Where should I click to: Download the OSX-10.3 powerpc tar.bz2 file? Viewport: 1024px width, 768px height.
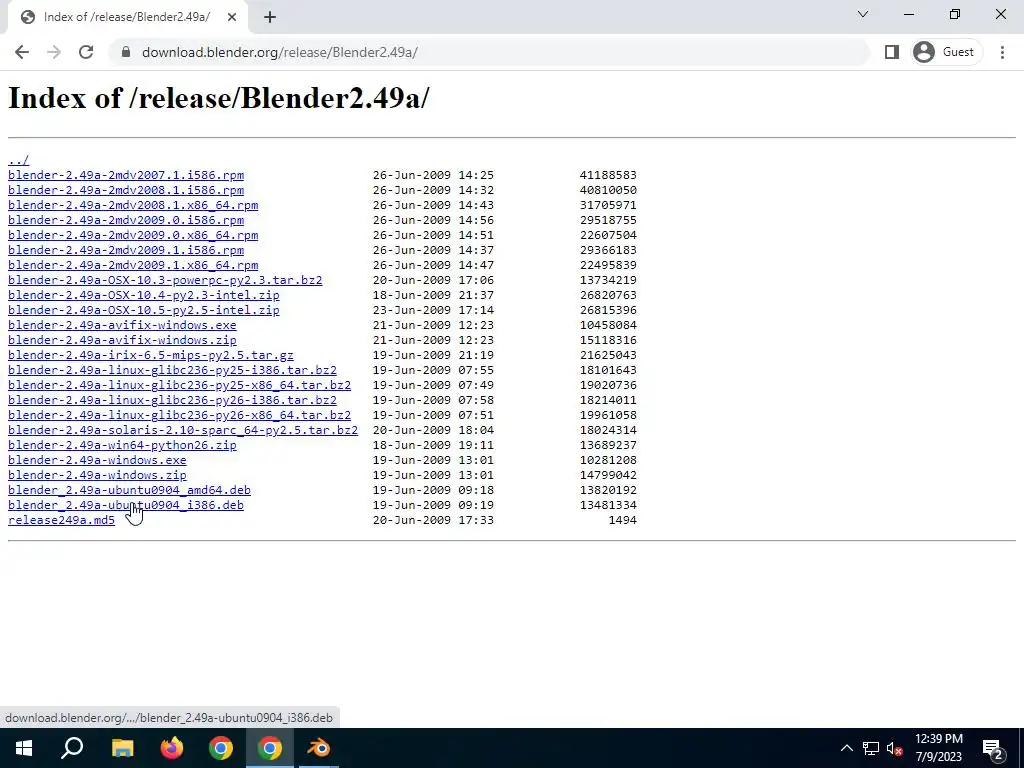[165, 280]
